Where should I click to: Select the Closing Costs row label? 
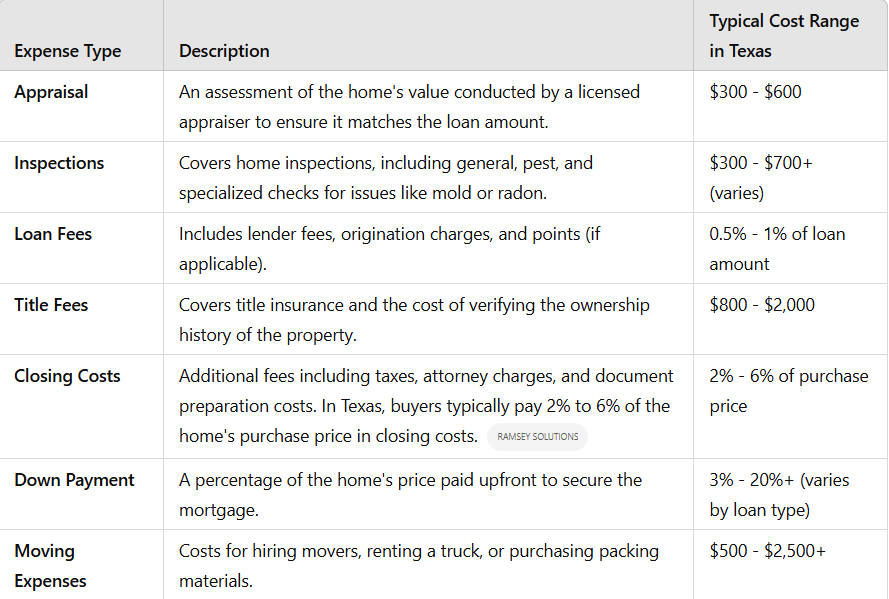click(67, 376)
